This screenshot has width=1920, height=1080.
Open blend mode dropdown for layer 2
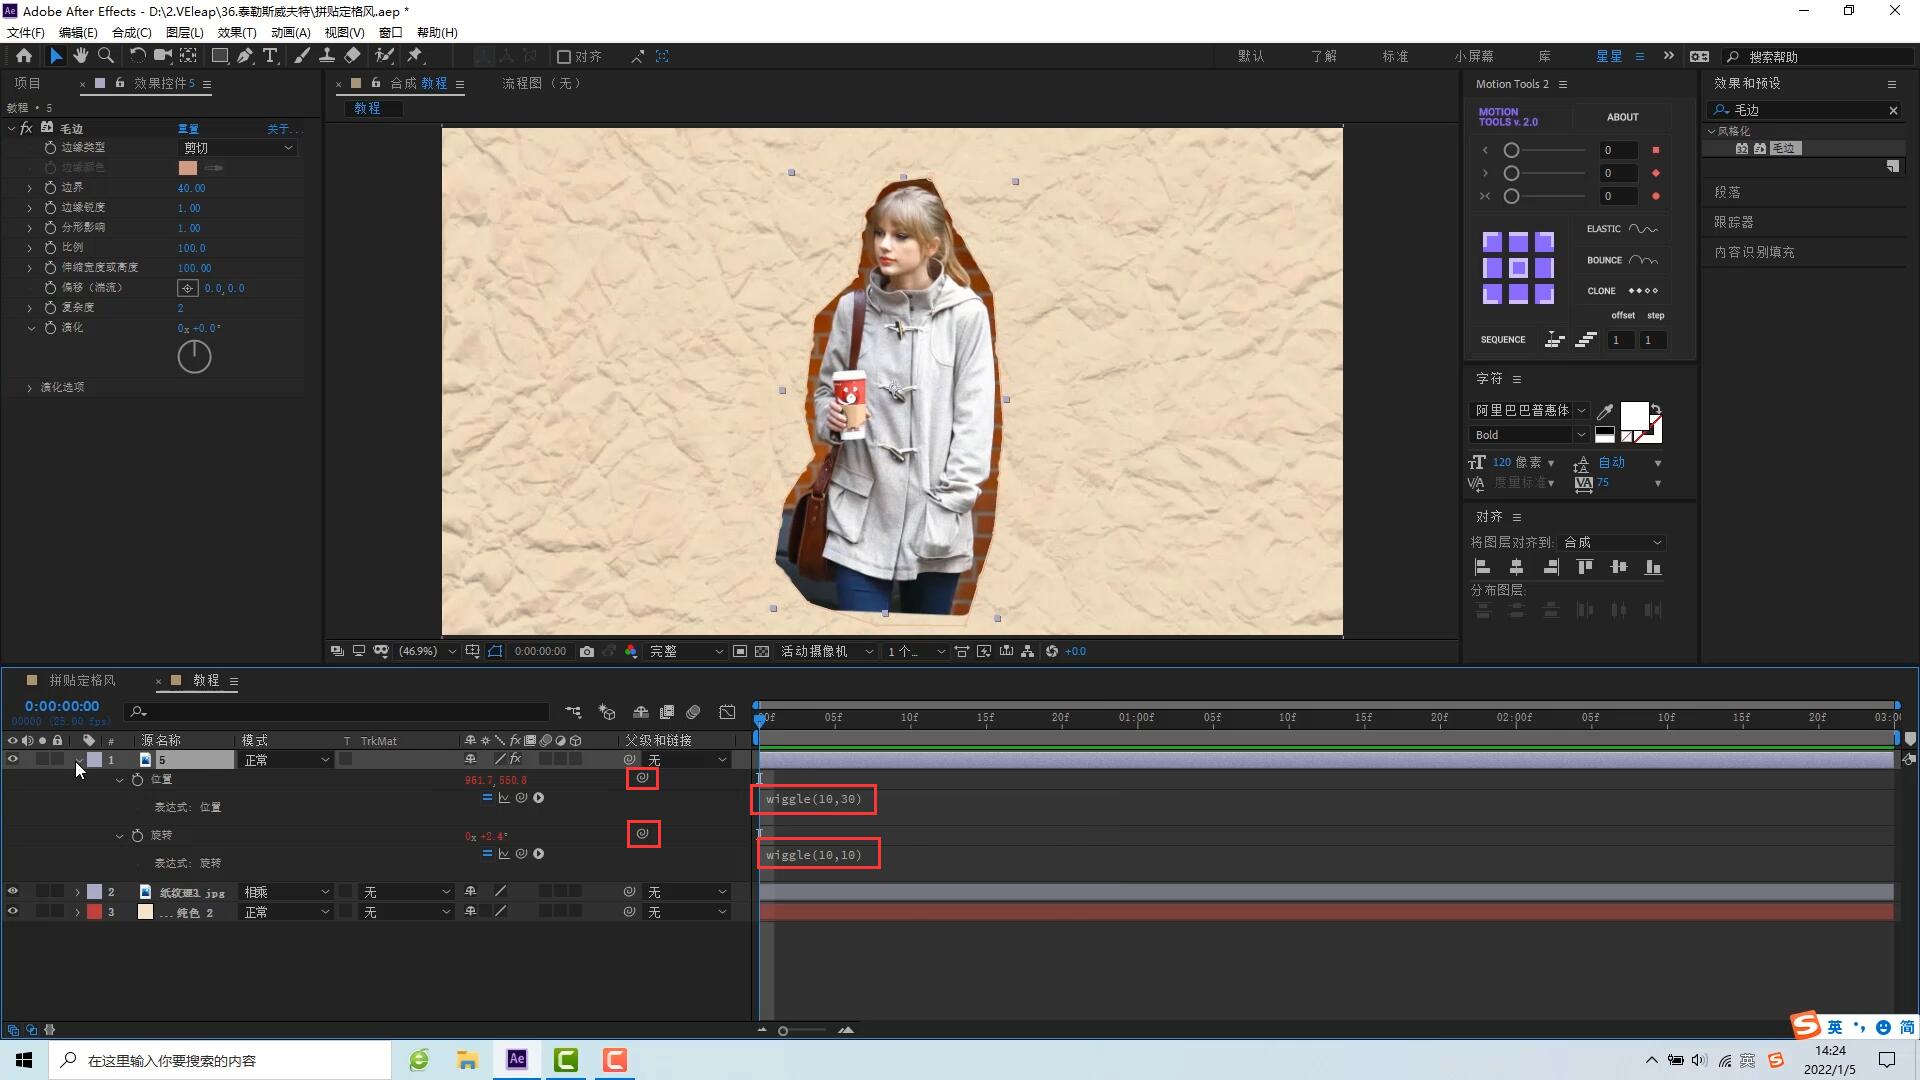(x=286, y=891)
